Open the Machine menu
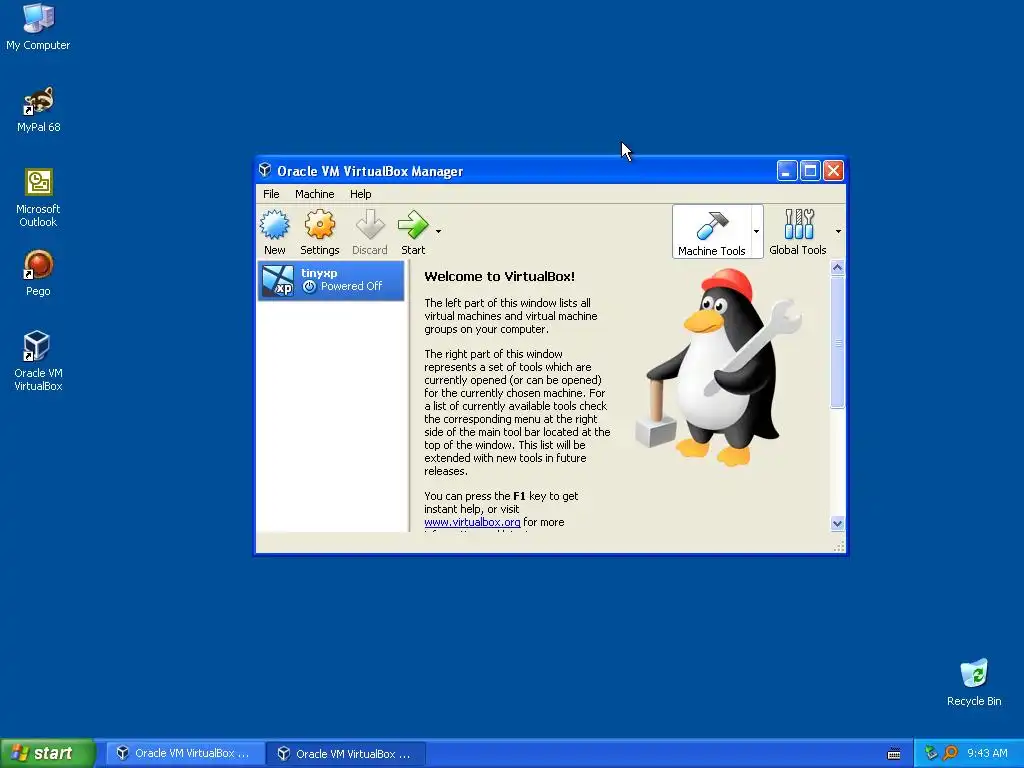 pyautogui.click(x=314, y=194)
